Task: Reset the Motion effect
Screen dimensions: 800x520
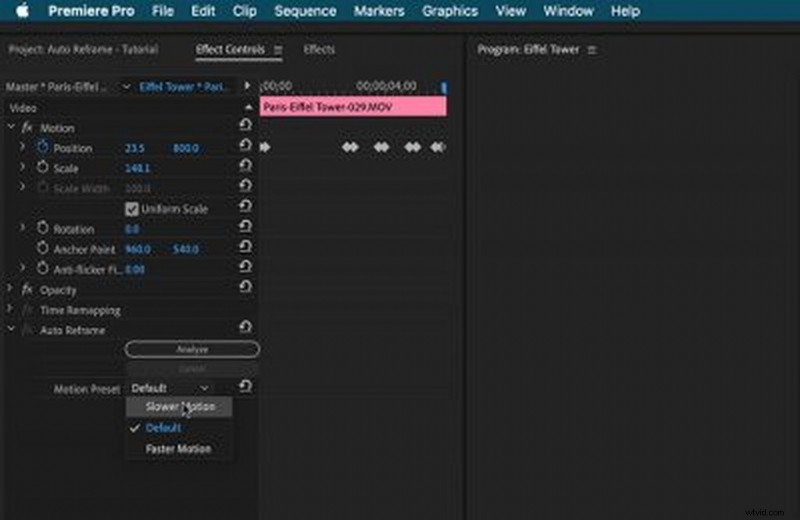Action: click(x=245, y=124)
